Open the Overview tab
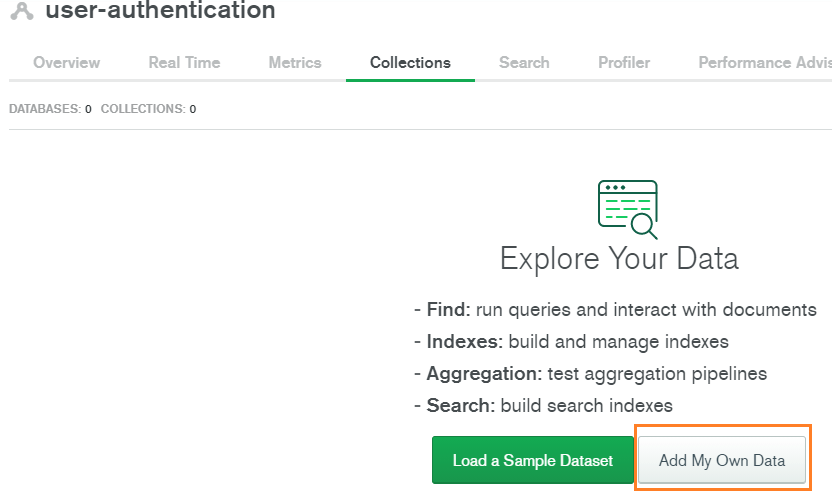Viewport: 832px width, 493px height. 67,62
